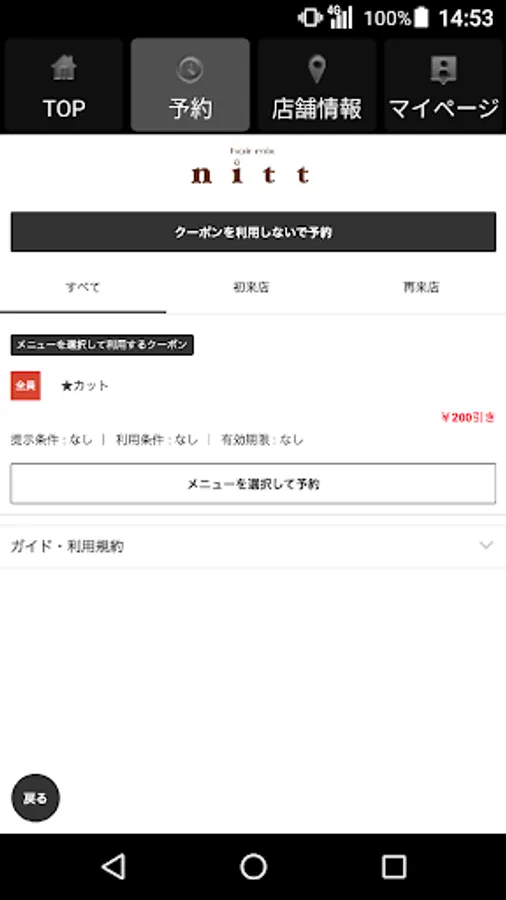The image size is (506, 900).
Task: Expand the ガイド・利用規約 chevron
Action: point(486,545)
